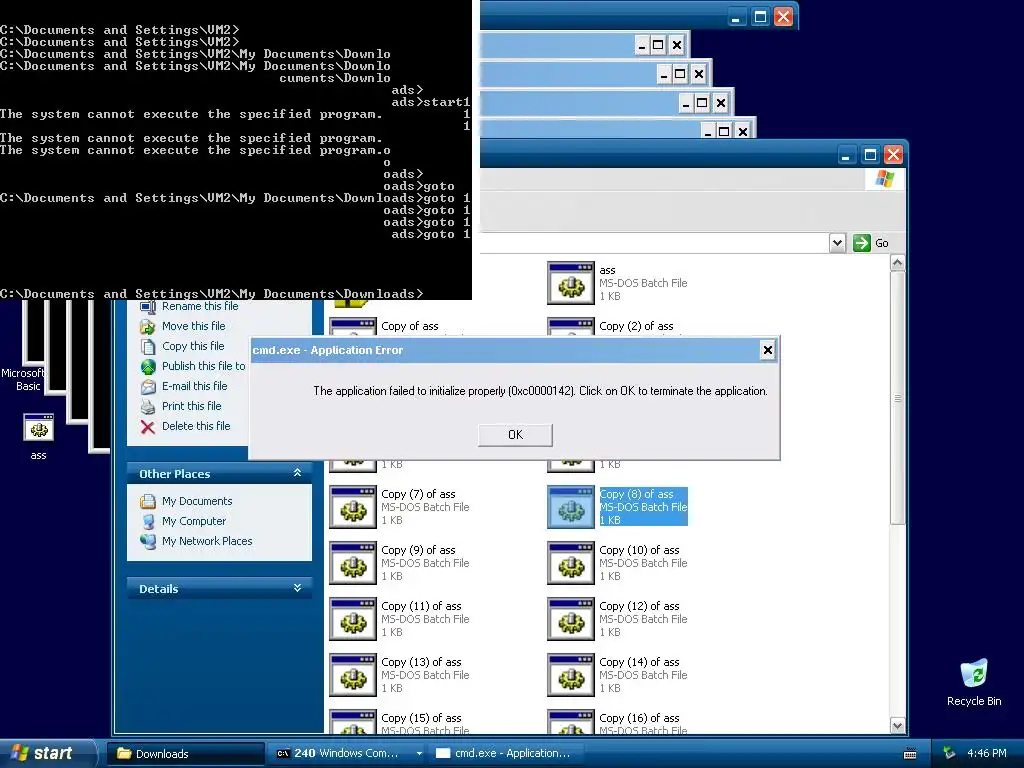Click the My Documents folder icon

point(148,502)
